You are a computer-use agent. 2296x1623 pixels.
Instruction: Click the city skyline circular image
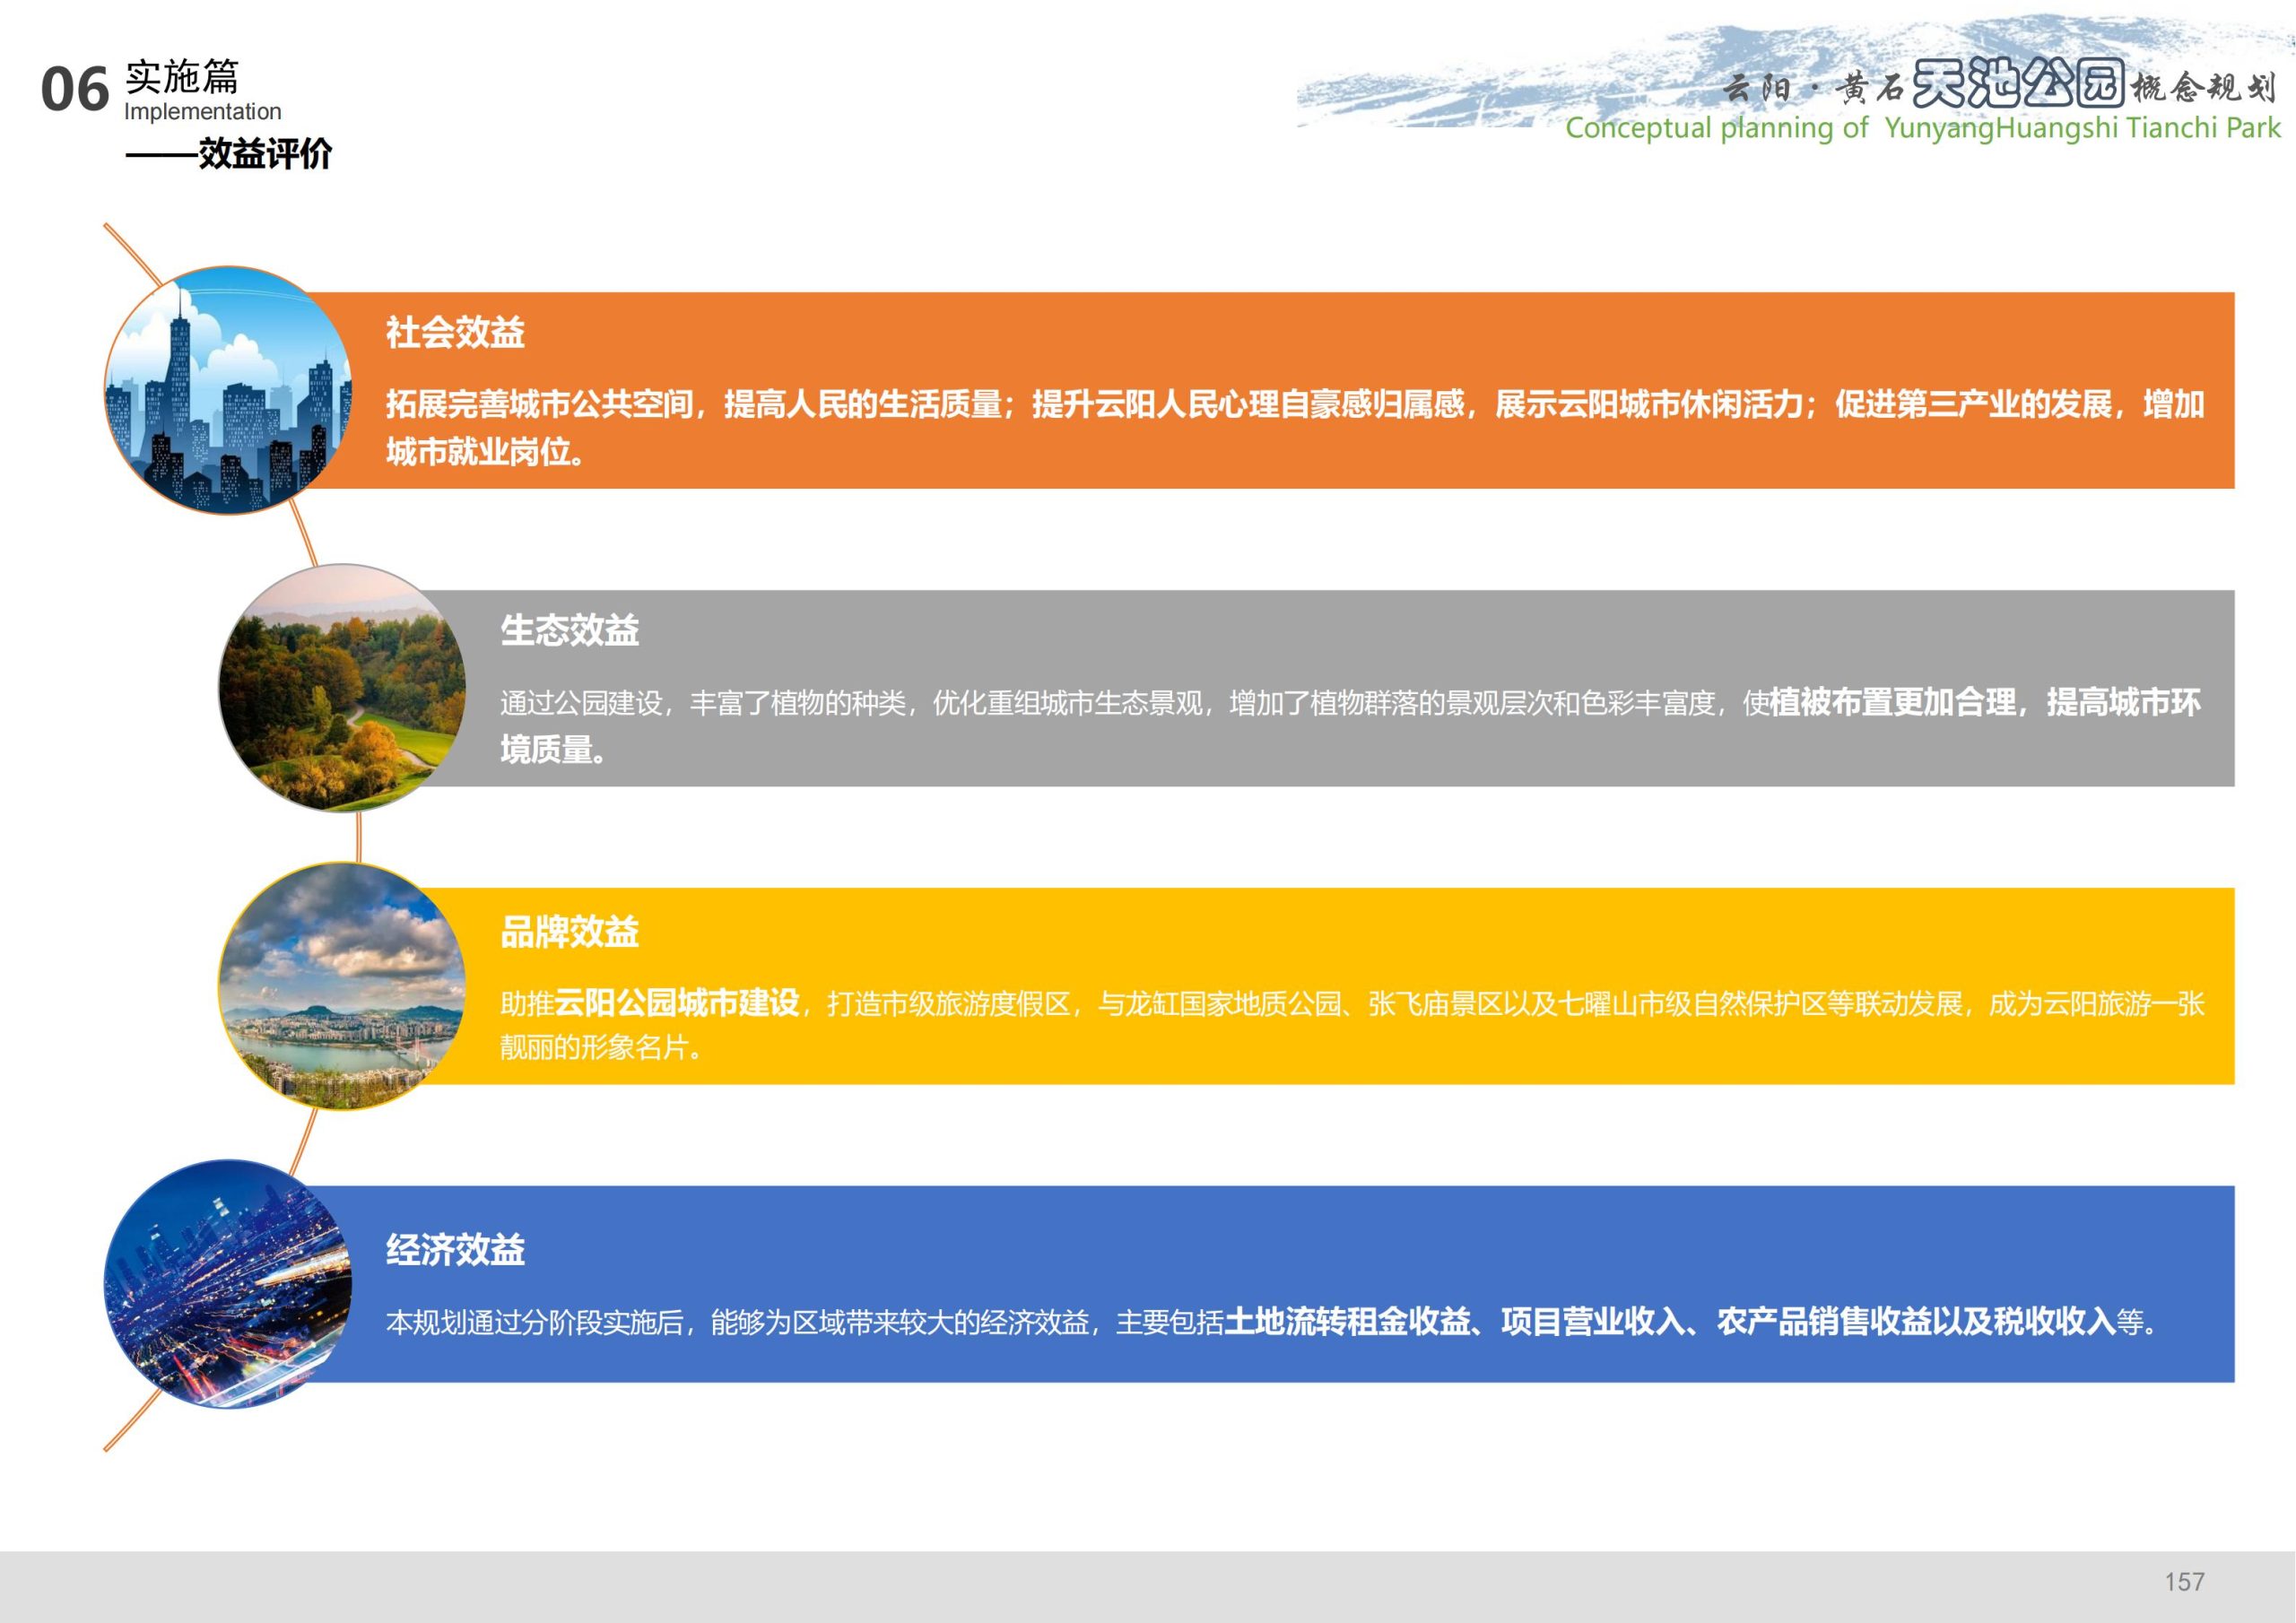(x=228, y=390)
